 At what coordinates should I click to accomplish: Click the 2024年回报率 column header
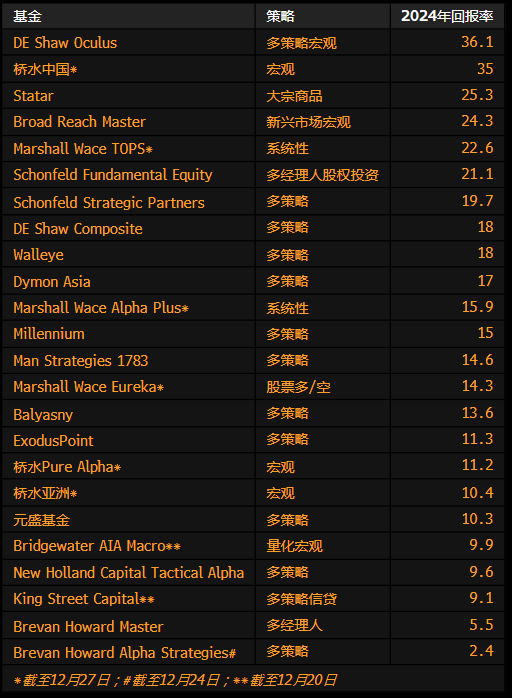(447, 16)
